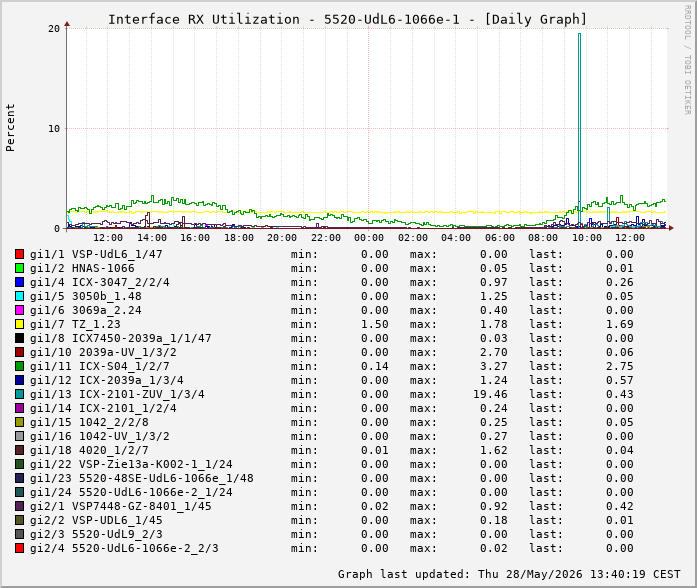The image size is (697, 588).
Task: Click the swatch for gi2/2 VSP-UDL6_1/45
Action: coord(19,520)
